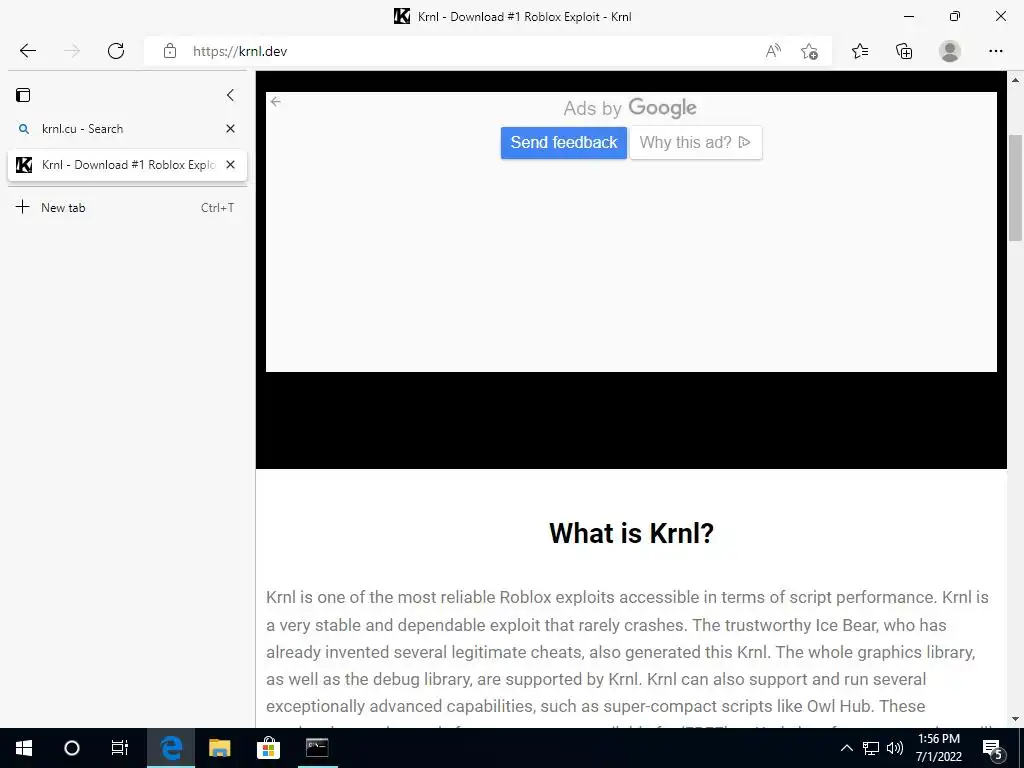Go back using browser back arrow
The width and height of the screenshot is (1024, 768).
tap(27, 51)
